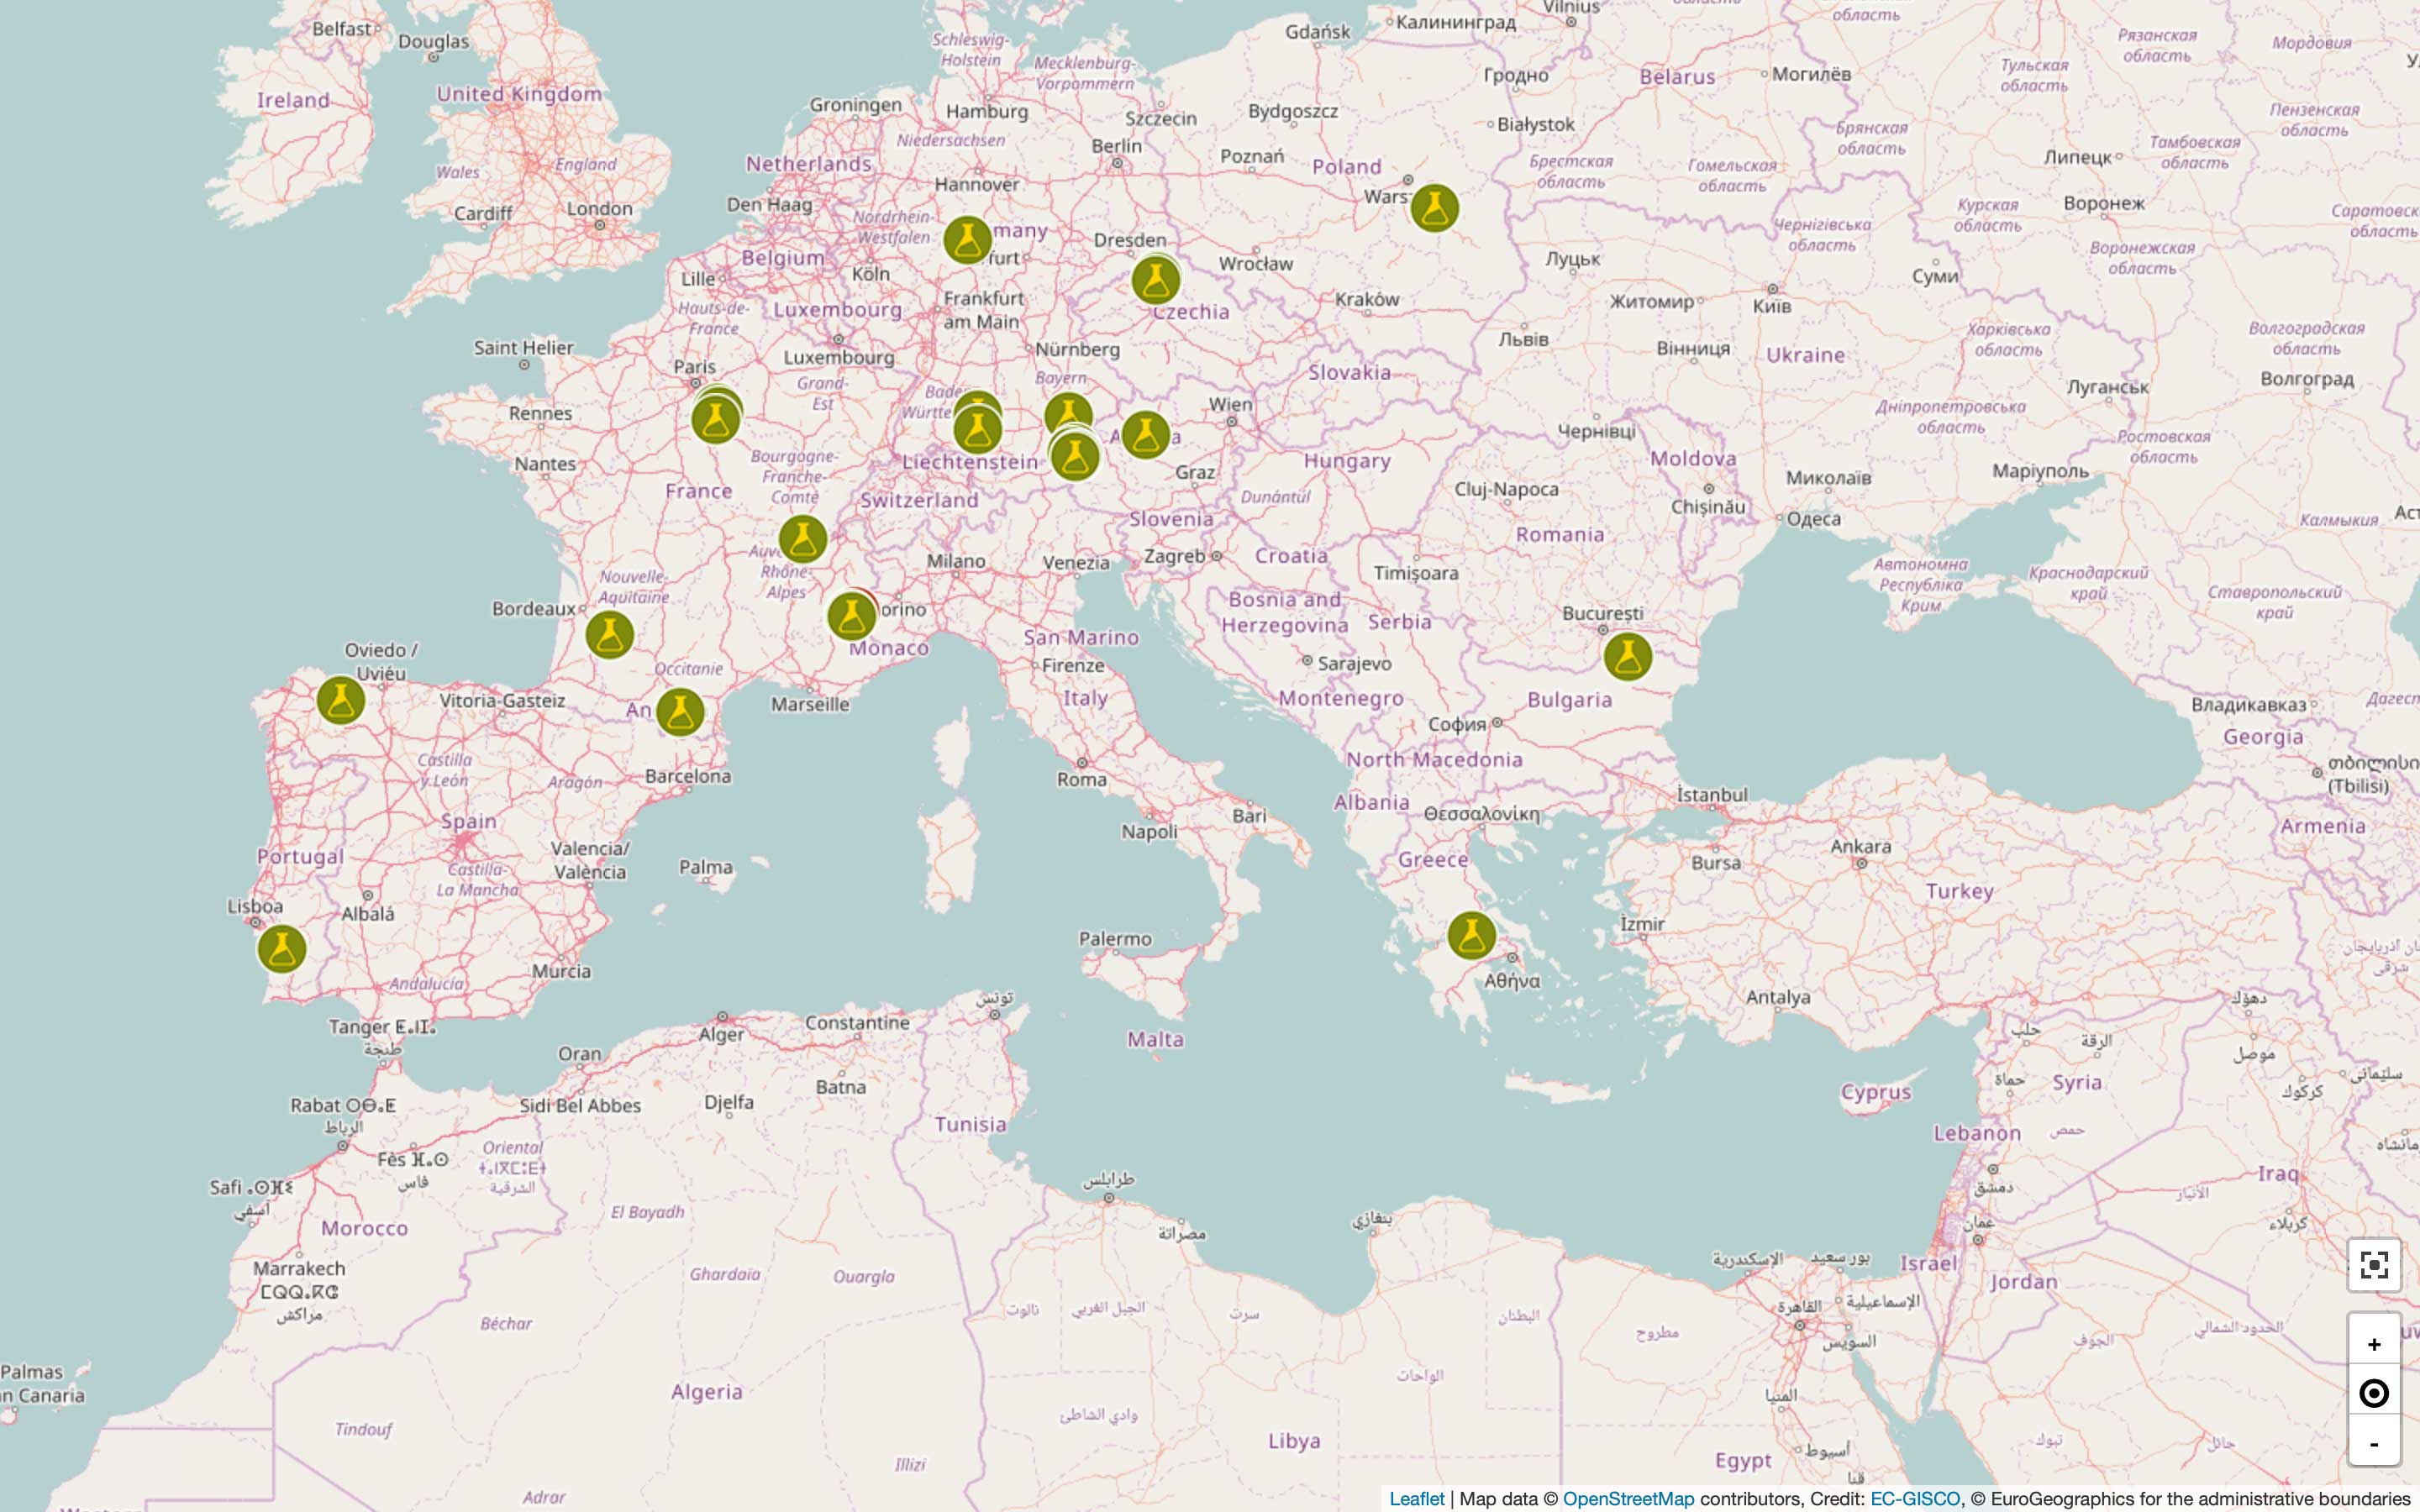The image size is (2420, 1512).
Task: Click the flask marker near Bordeaux
Action: tap(609, 634)
